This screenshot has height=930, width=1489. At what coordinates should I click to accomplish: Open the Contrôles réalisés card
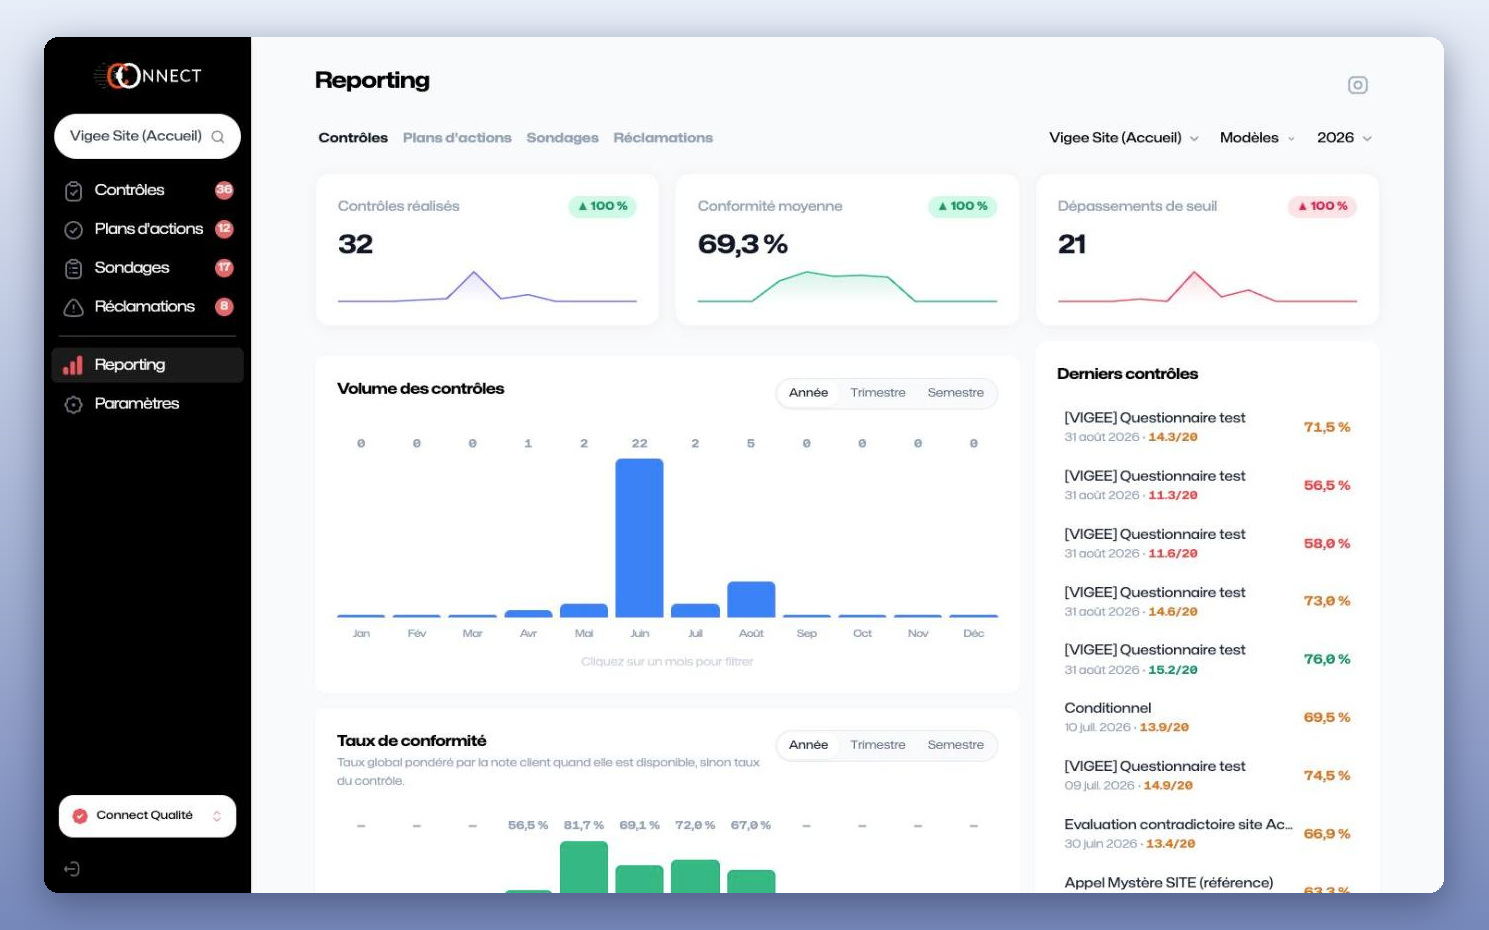[x=487, y=250]
